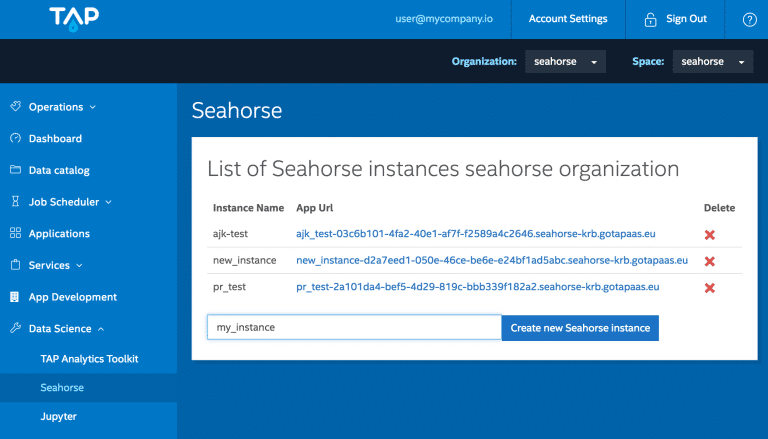Open the Space seahorse dropdown
768x439 pixels.
pyautogui.click(x=713, y=62)
